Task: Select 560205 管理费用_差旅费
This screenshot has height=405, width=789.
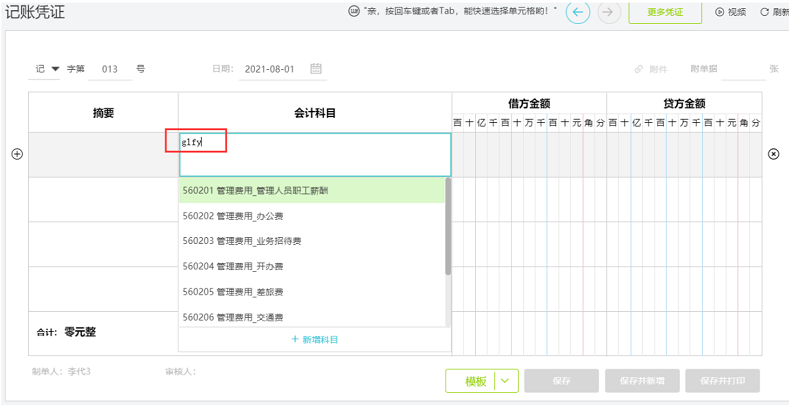Action: point(312,292)
